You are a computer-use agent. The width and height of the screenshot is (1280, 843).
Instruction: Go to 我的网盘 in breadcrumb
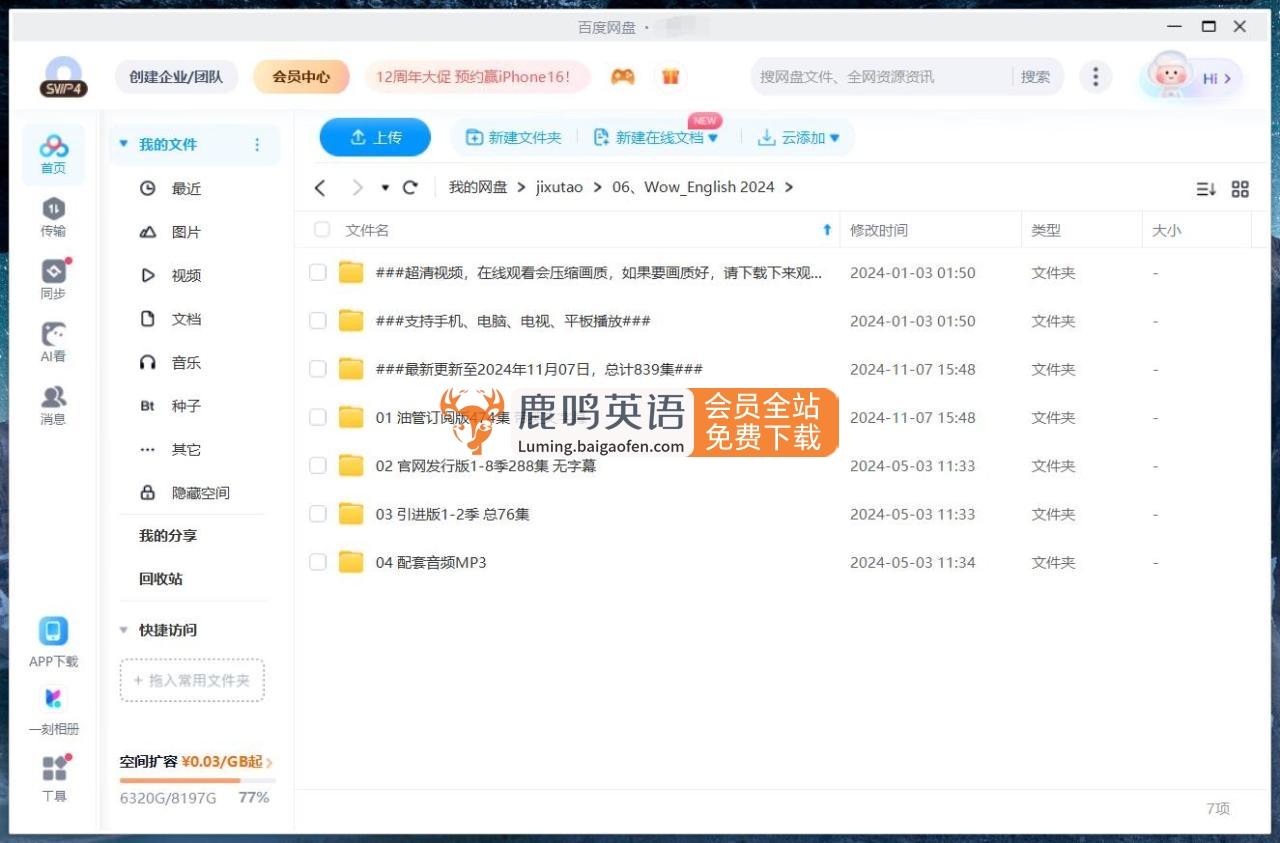(x=478, y=187)
